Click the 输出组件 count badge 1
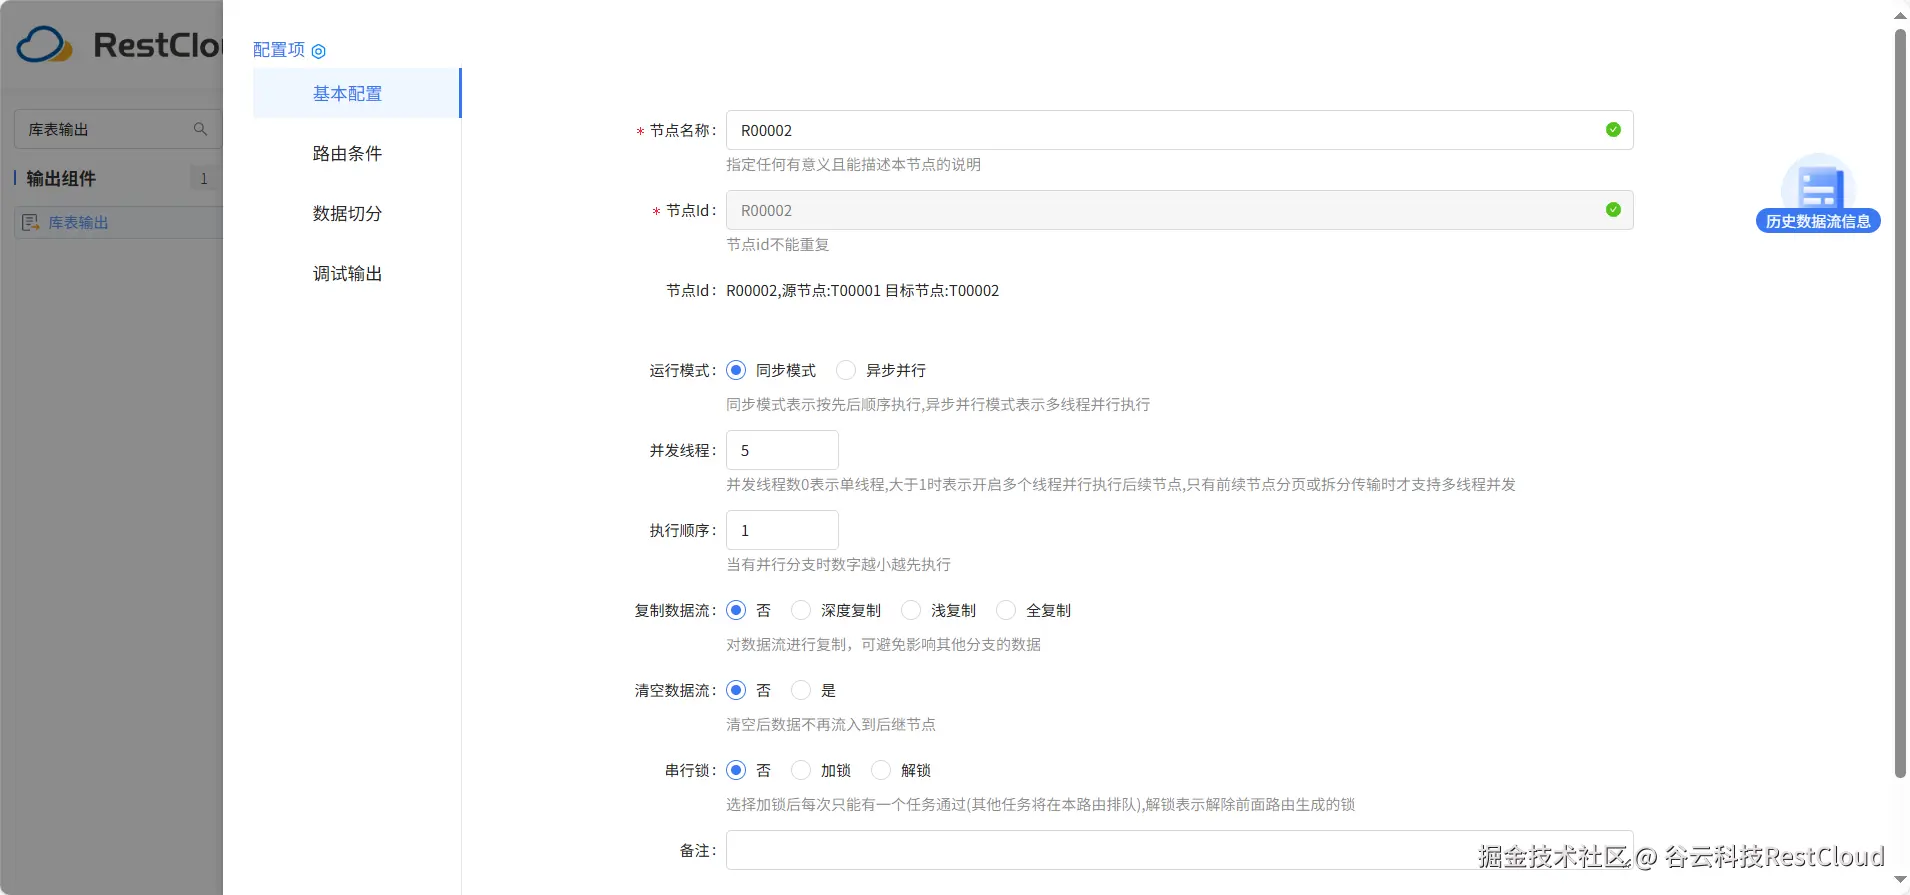The height and width of the screenshot is (895, 1910). coord(204,178)
